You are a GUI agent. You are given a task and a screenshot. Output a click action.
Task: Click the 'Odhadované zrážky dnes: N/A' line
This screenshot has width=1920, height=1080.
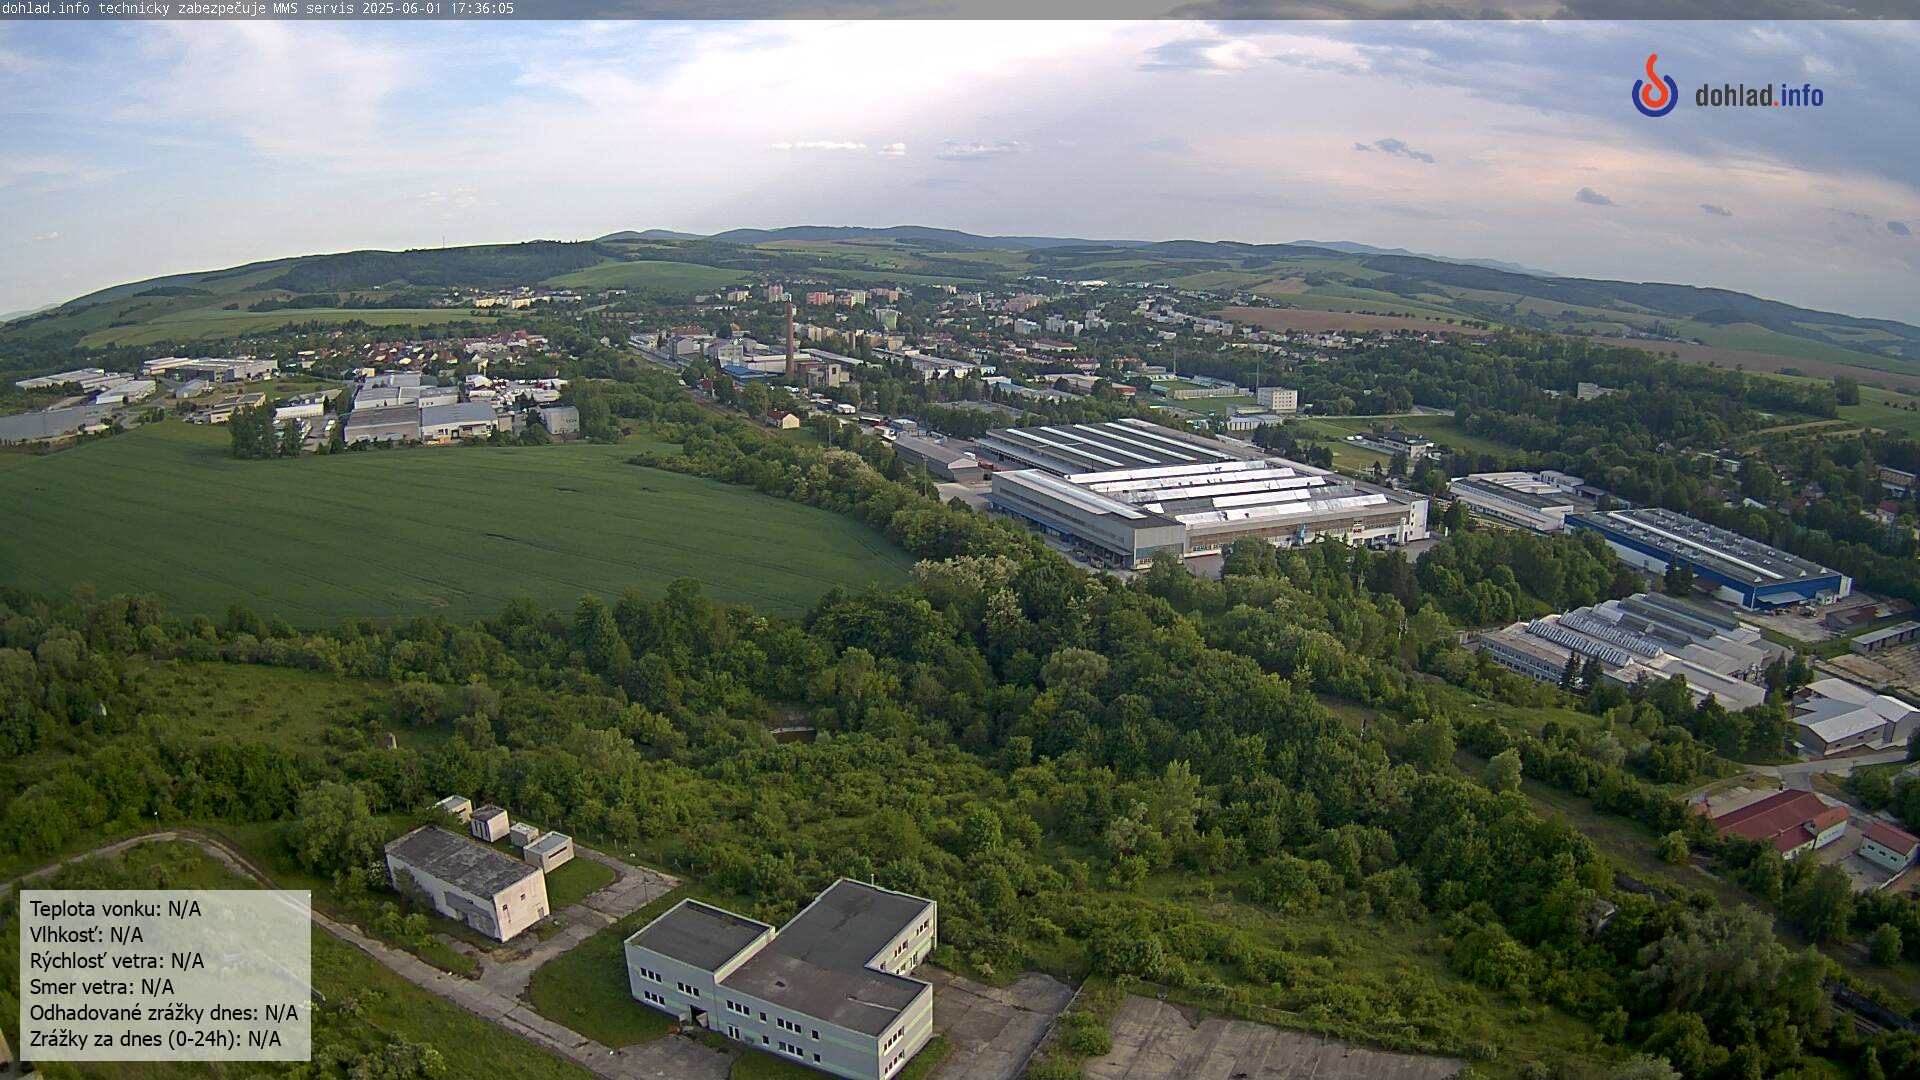[164, 1013]
